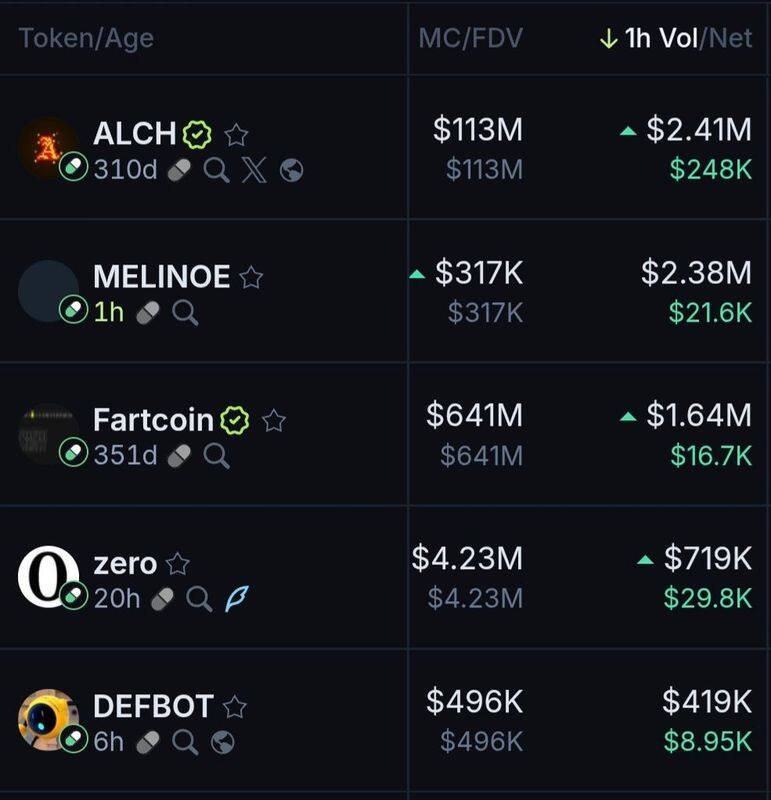The image size is (771, 800).
Task: Star the MELINOE token as favorite
Action: click(251, 277)
